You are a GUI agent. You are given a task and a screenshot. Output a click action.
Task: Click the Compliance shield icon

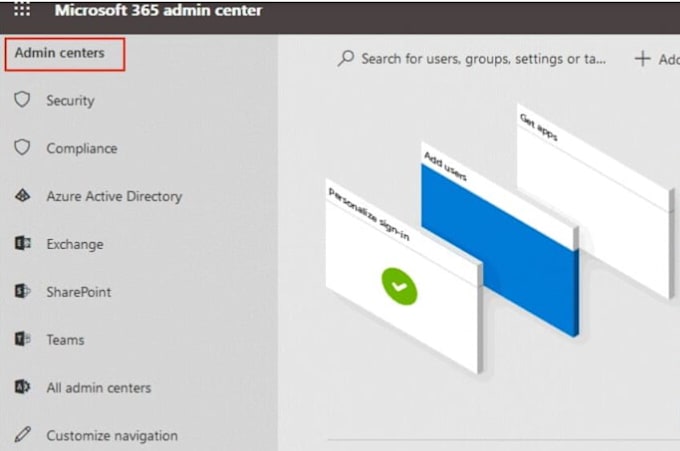coord(22,147)
